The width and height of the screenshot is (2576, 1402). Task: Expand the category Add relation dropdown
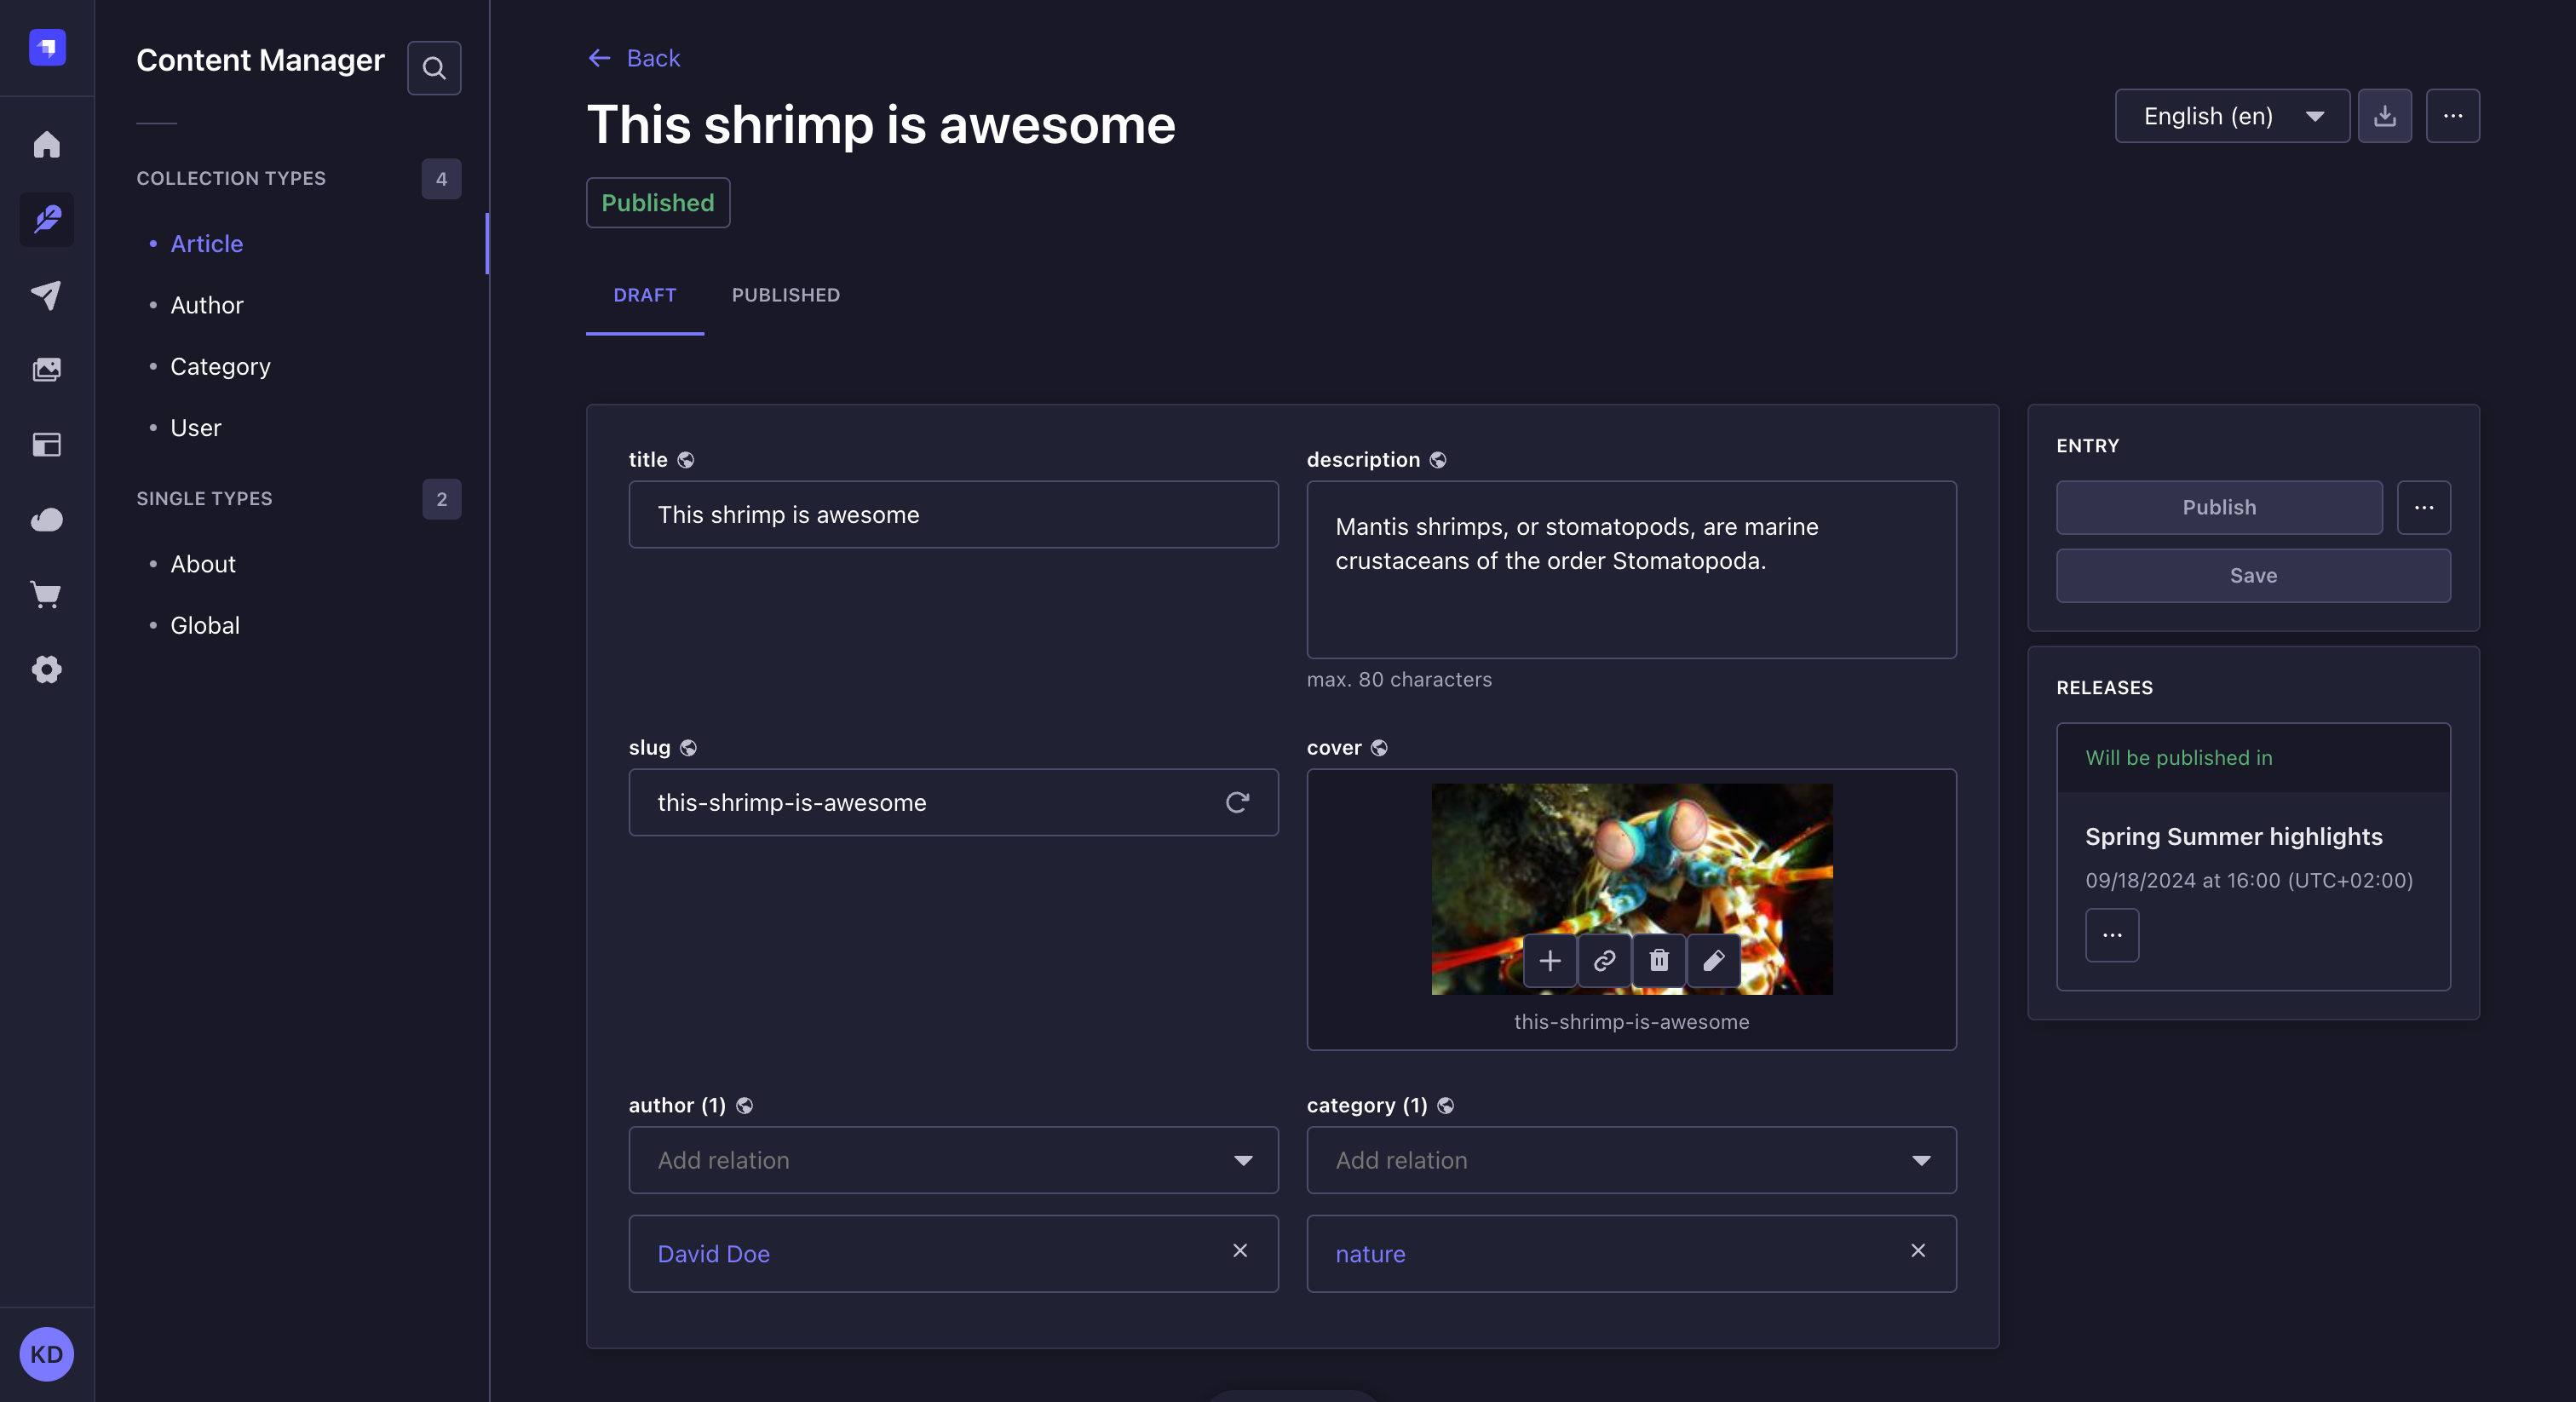click(1920, 1160)
